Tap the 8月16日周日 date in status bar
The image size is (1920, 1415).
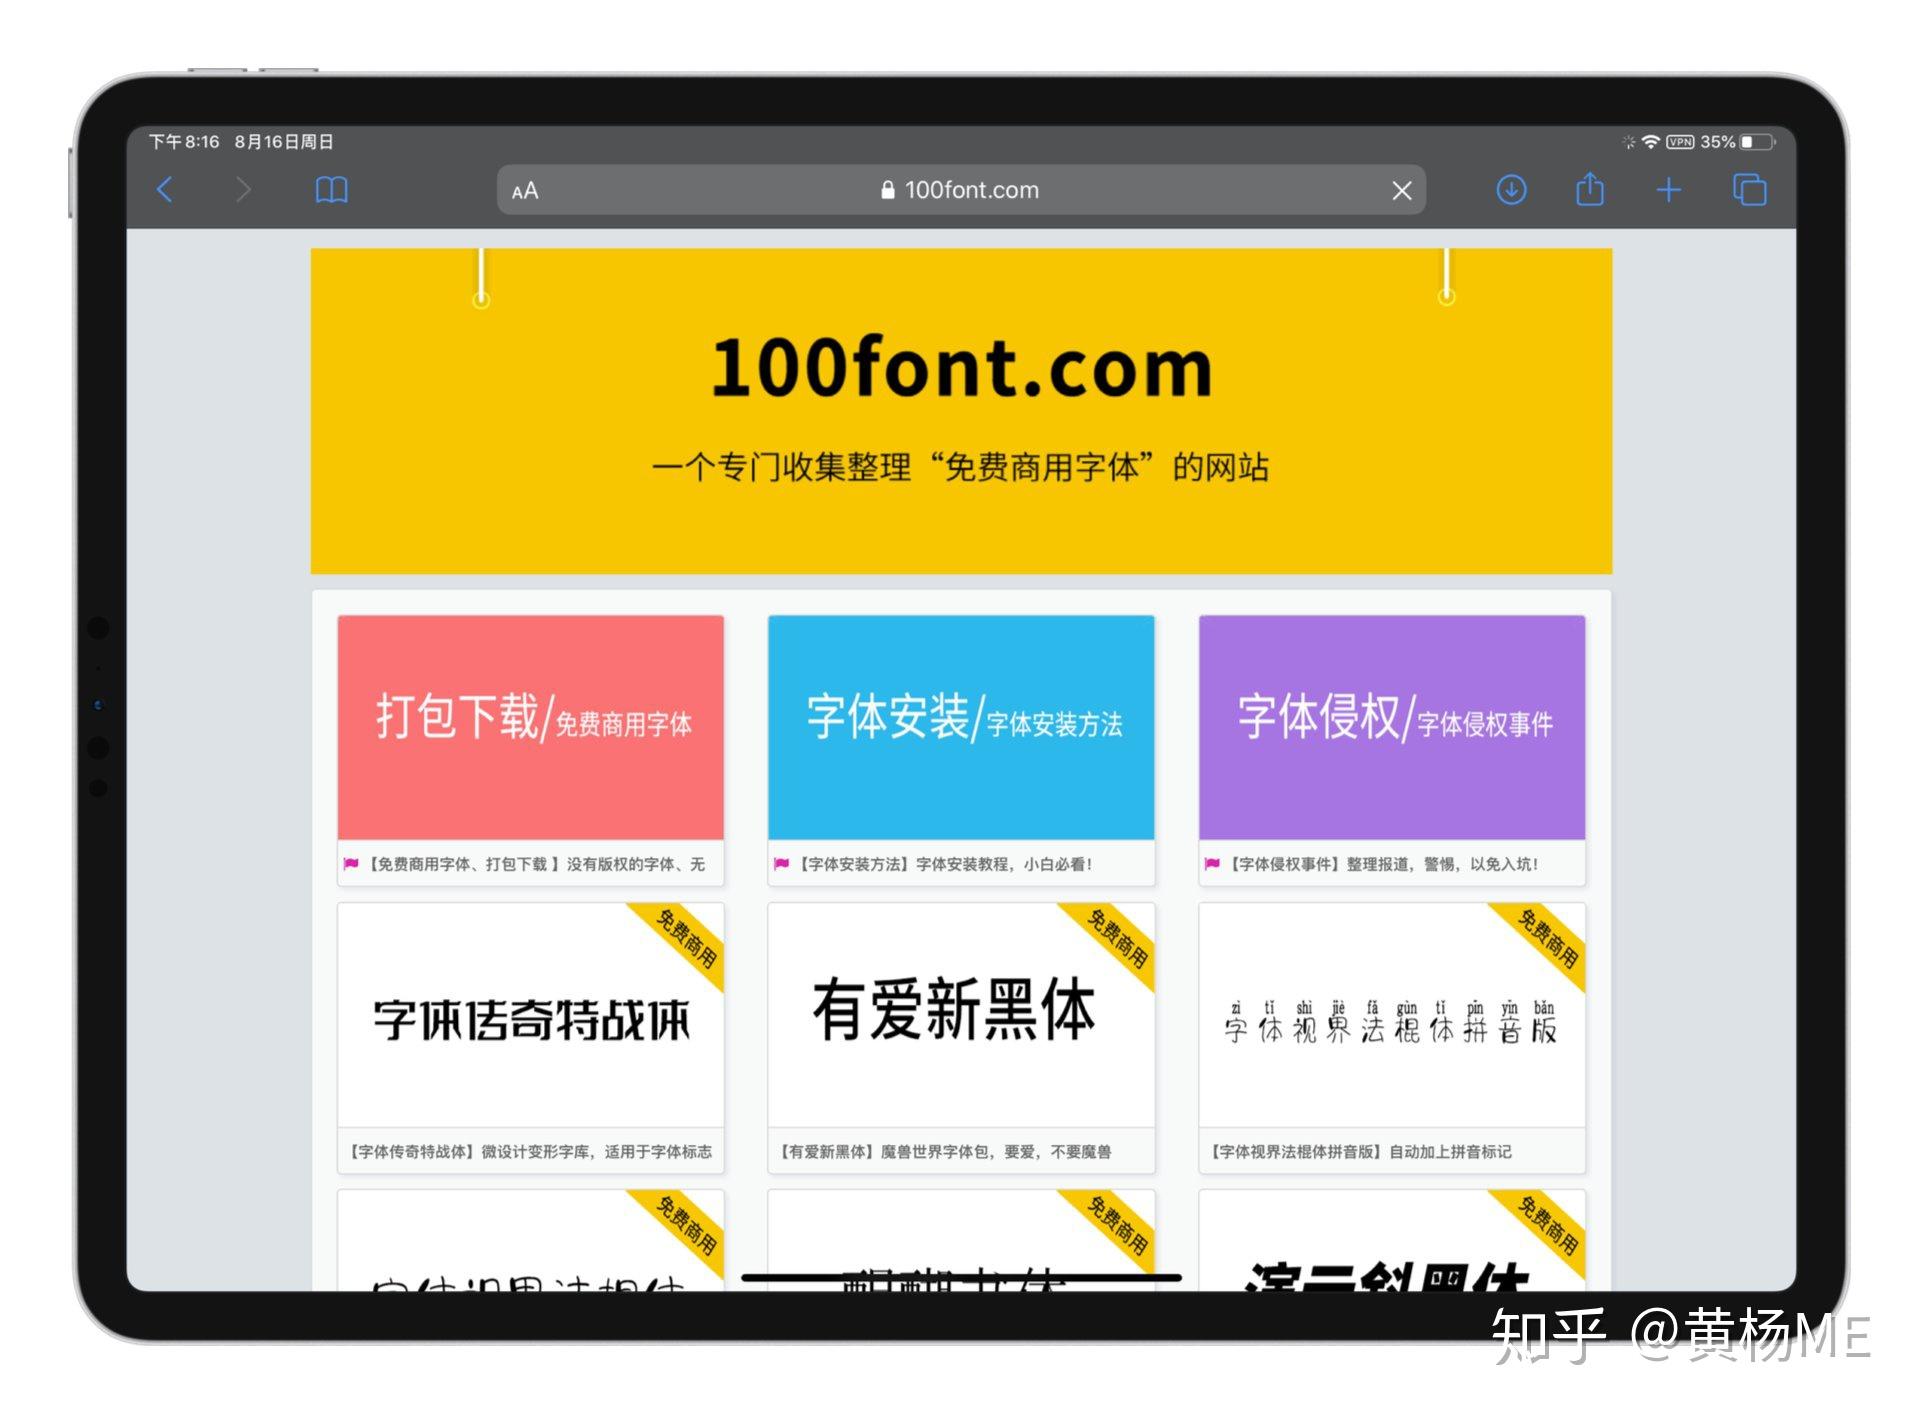pyautogui.click(x=284, y=142)
